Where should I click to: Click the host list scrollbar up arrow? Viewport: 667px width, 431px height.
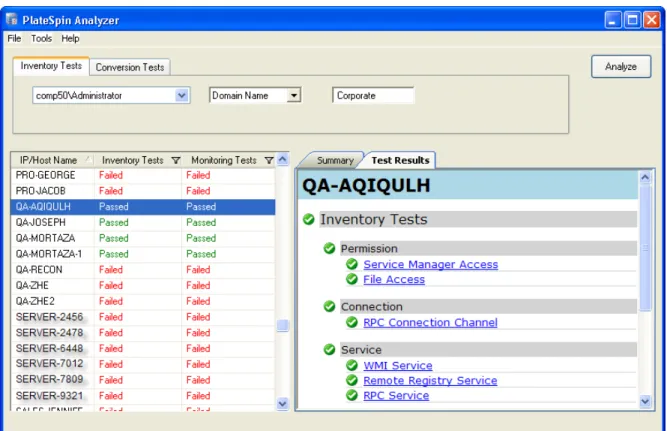click(x=282, y=160)
